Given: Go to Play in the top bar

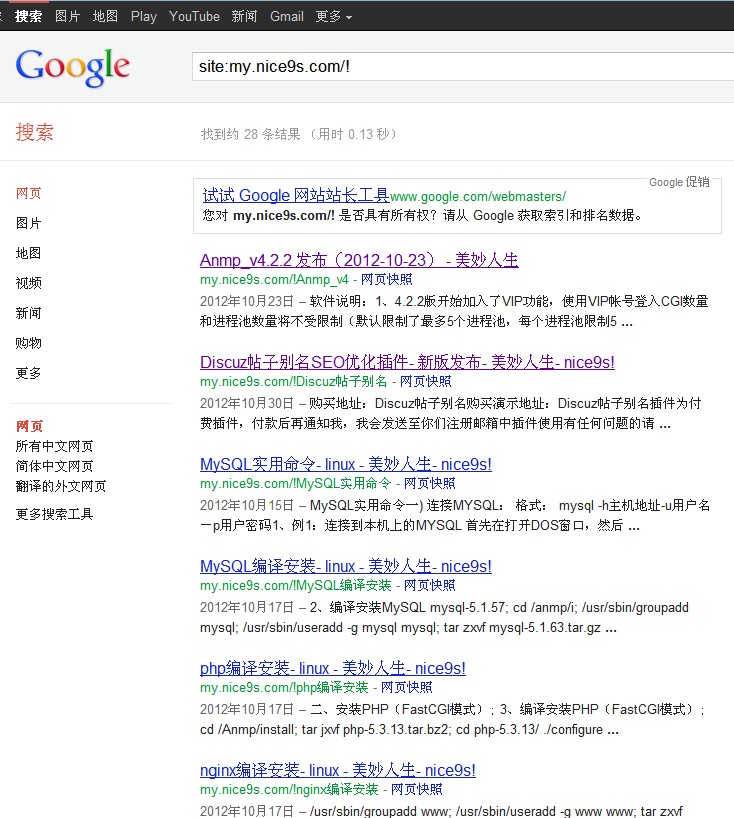Looking at the screenshot, I should pyautogui.click(x=143, y=17).
